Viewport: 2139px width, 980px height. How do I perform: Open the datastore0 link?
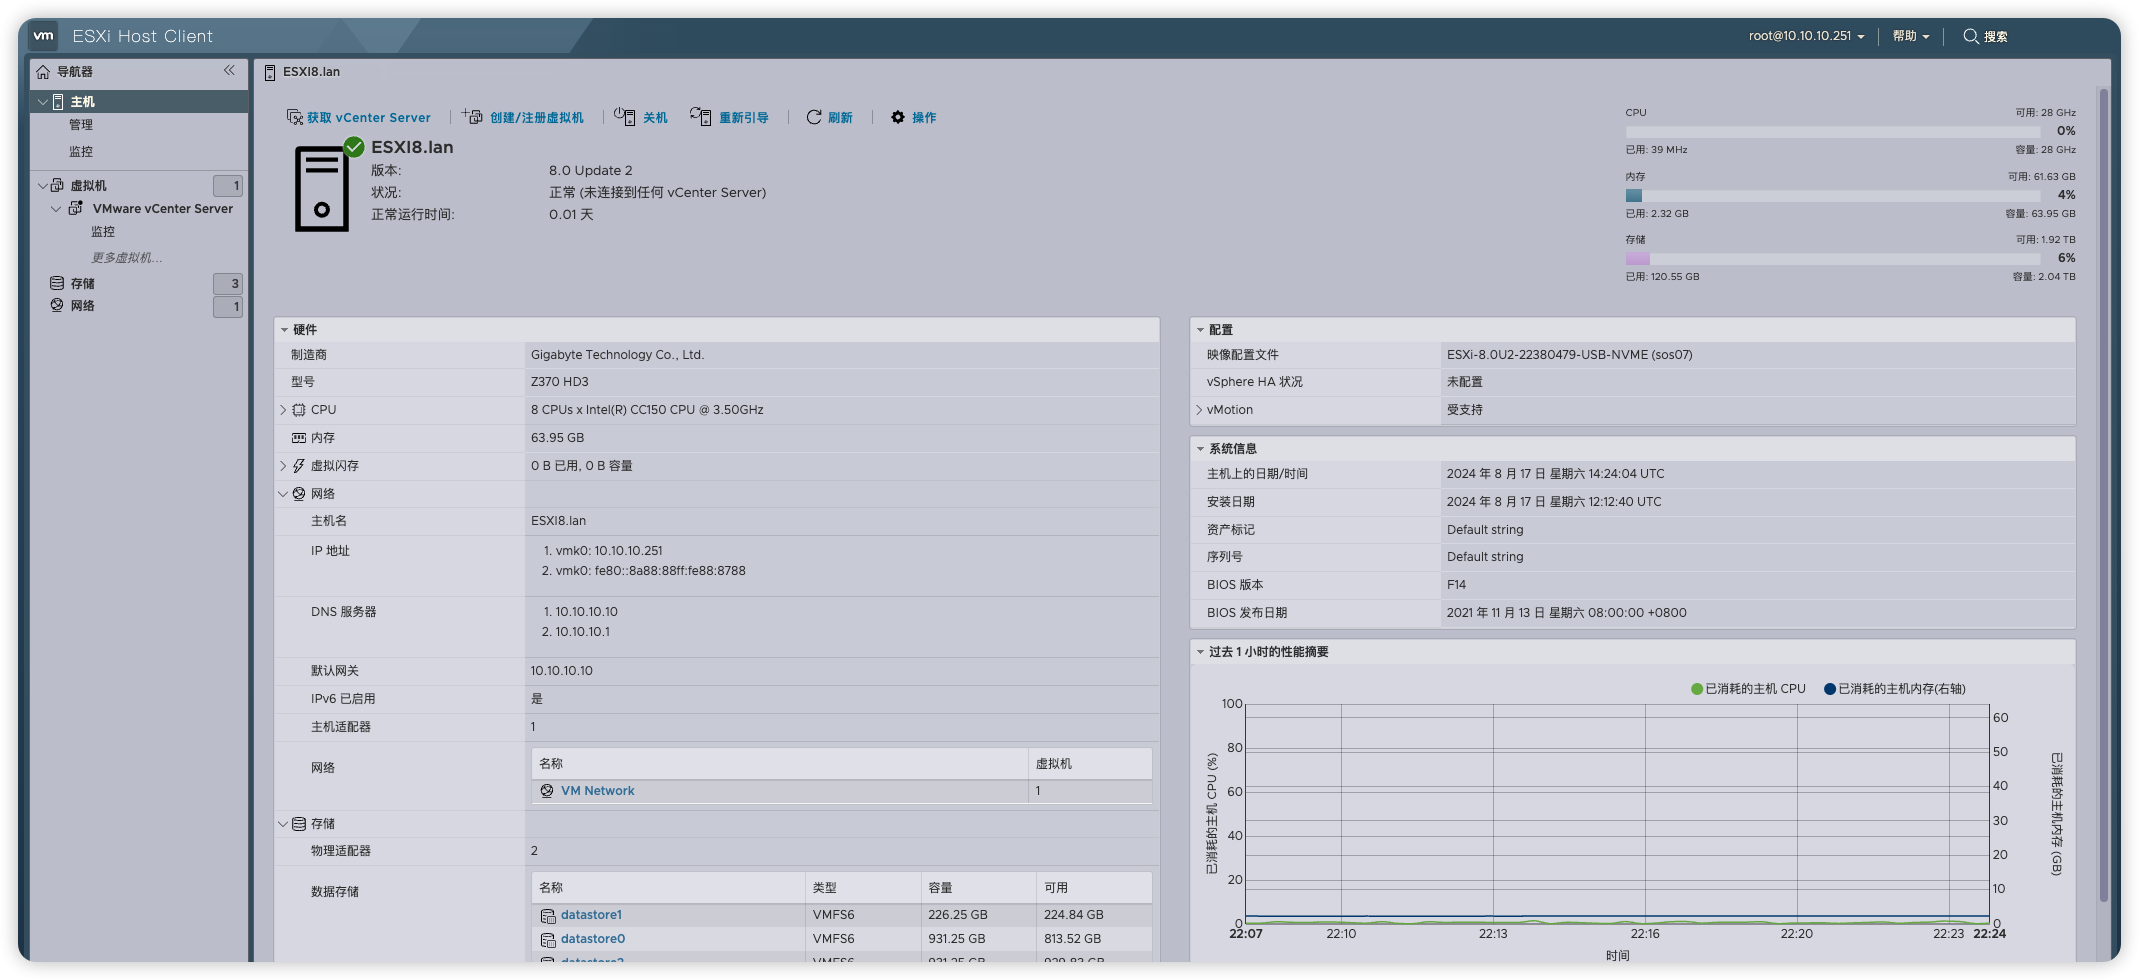coord(593,939)
